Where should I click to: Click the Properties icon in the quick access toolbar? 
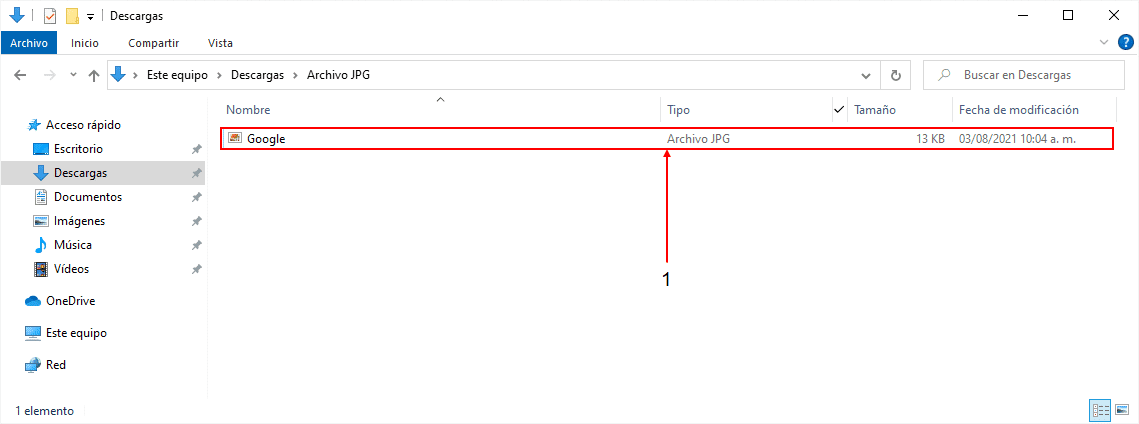pyautogui.click(x=50, y=15)
